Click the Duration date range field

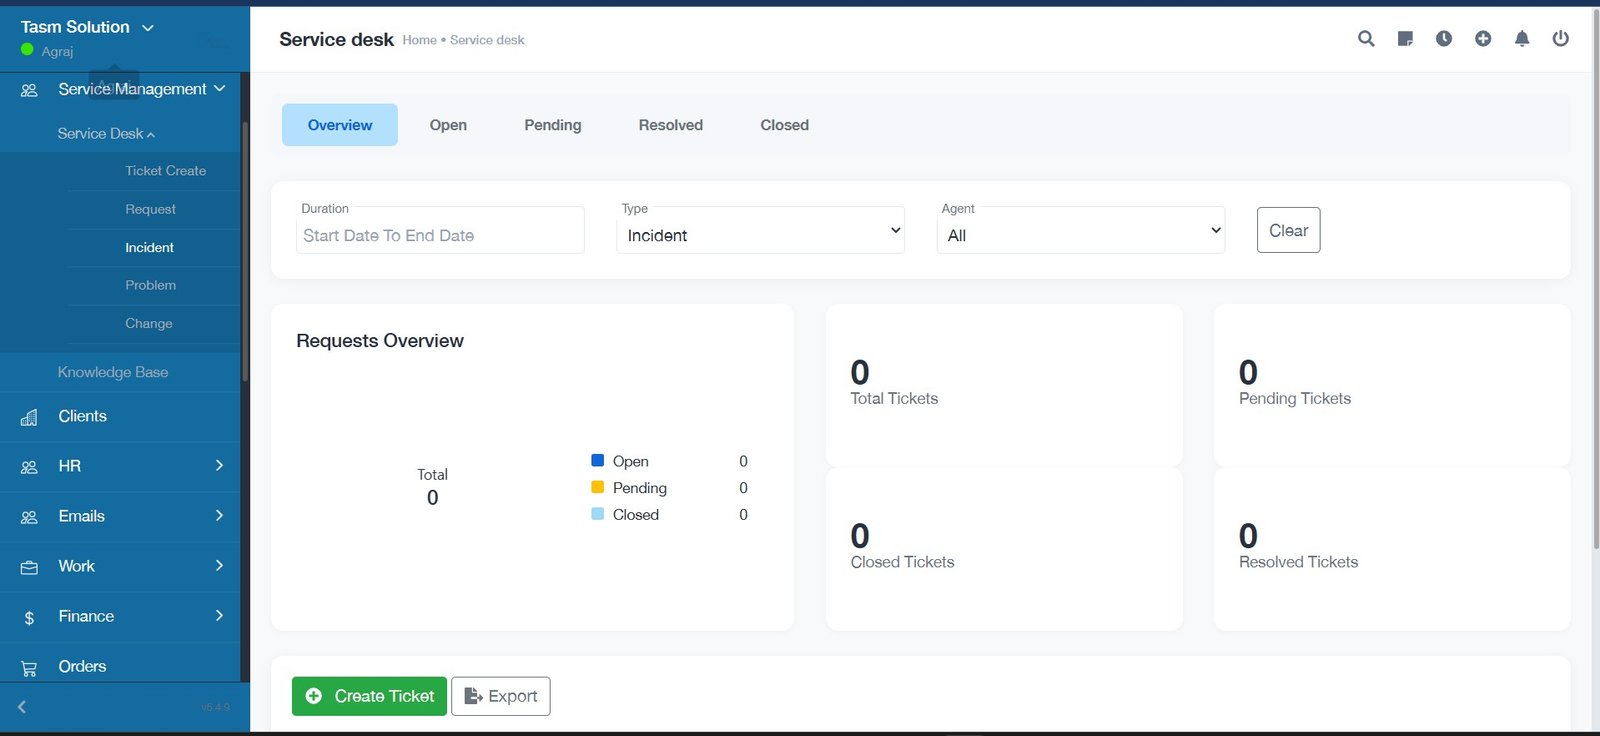pos(440,235)
